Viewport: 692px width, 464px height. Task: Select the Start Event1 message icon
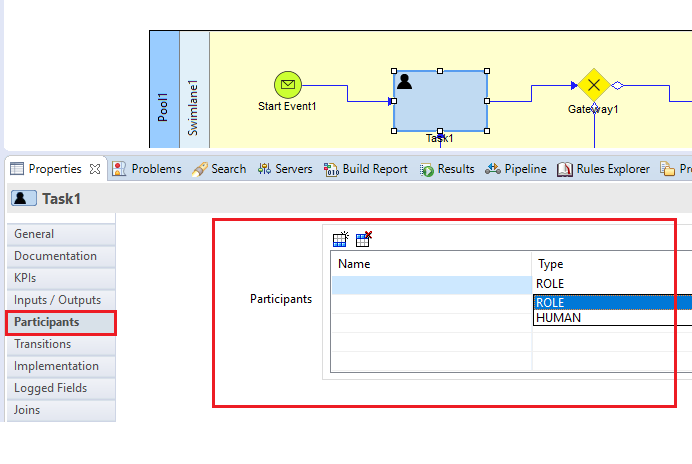click(288, 84)
